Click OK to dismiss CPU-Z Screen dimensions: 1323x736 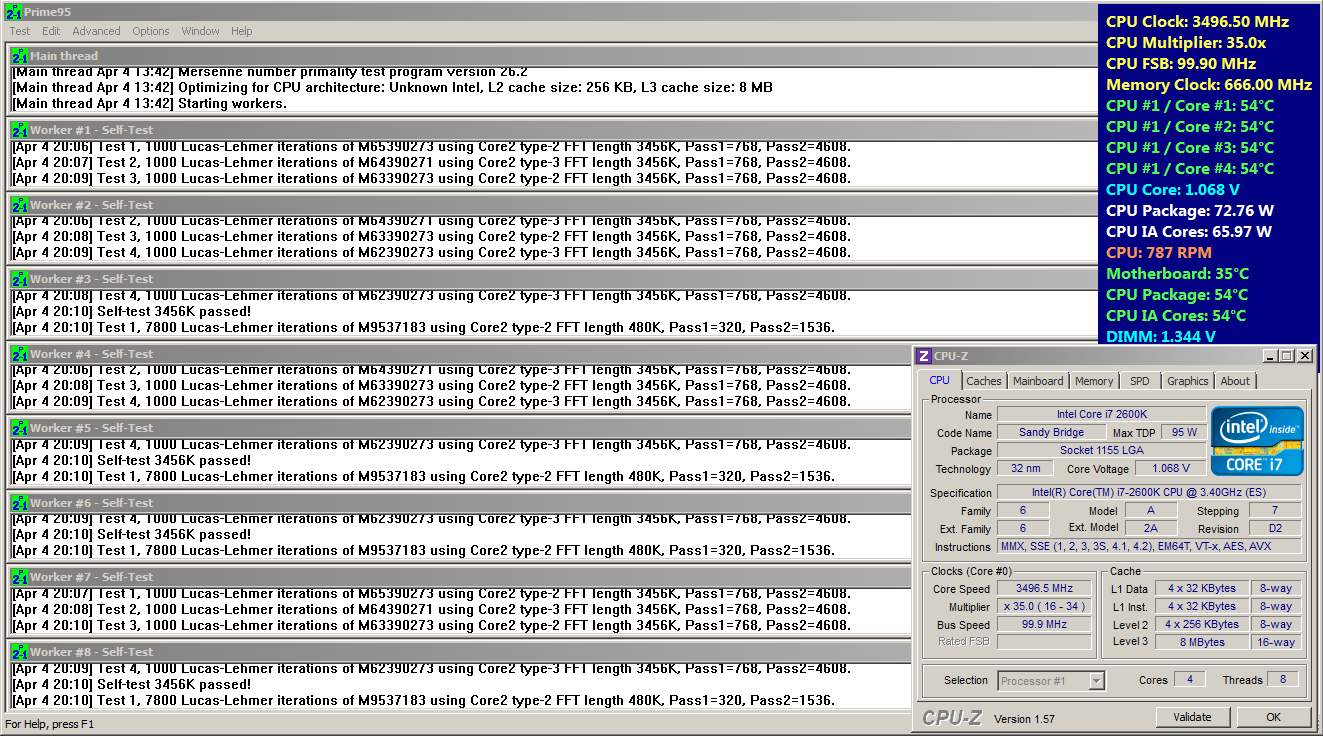point(1273,717)
